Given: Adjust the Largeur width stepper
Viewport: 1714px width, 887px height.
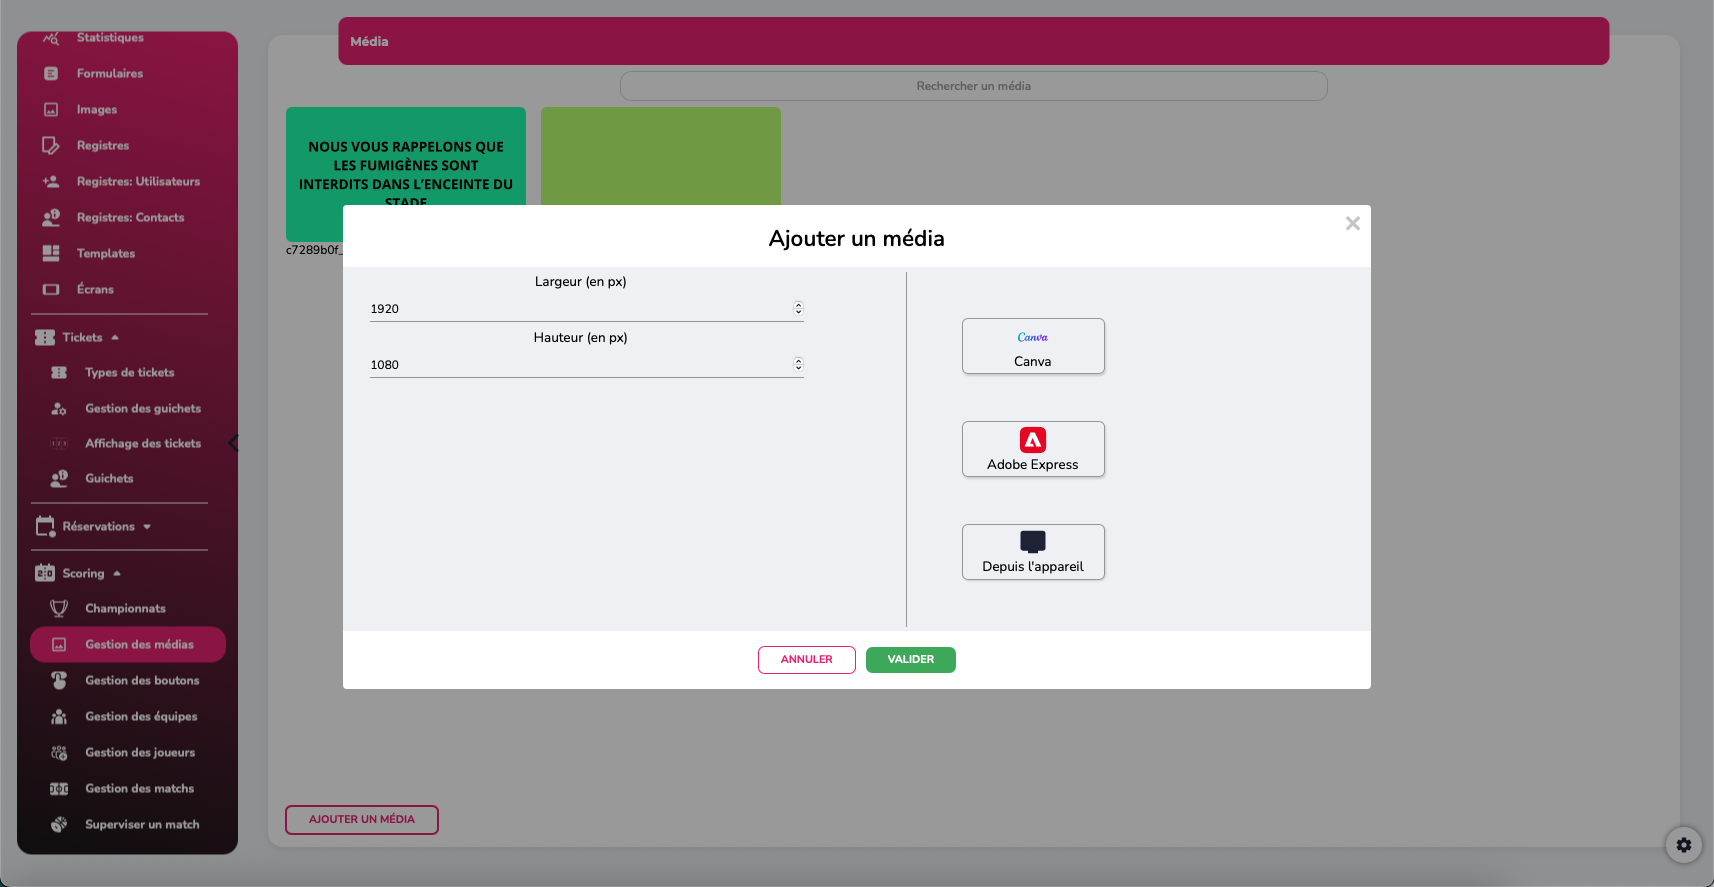Looking at the screenshot, I should point(798,308).
